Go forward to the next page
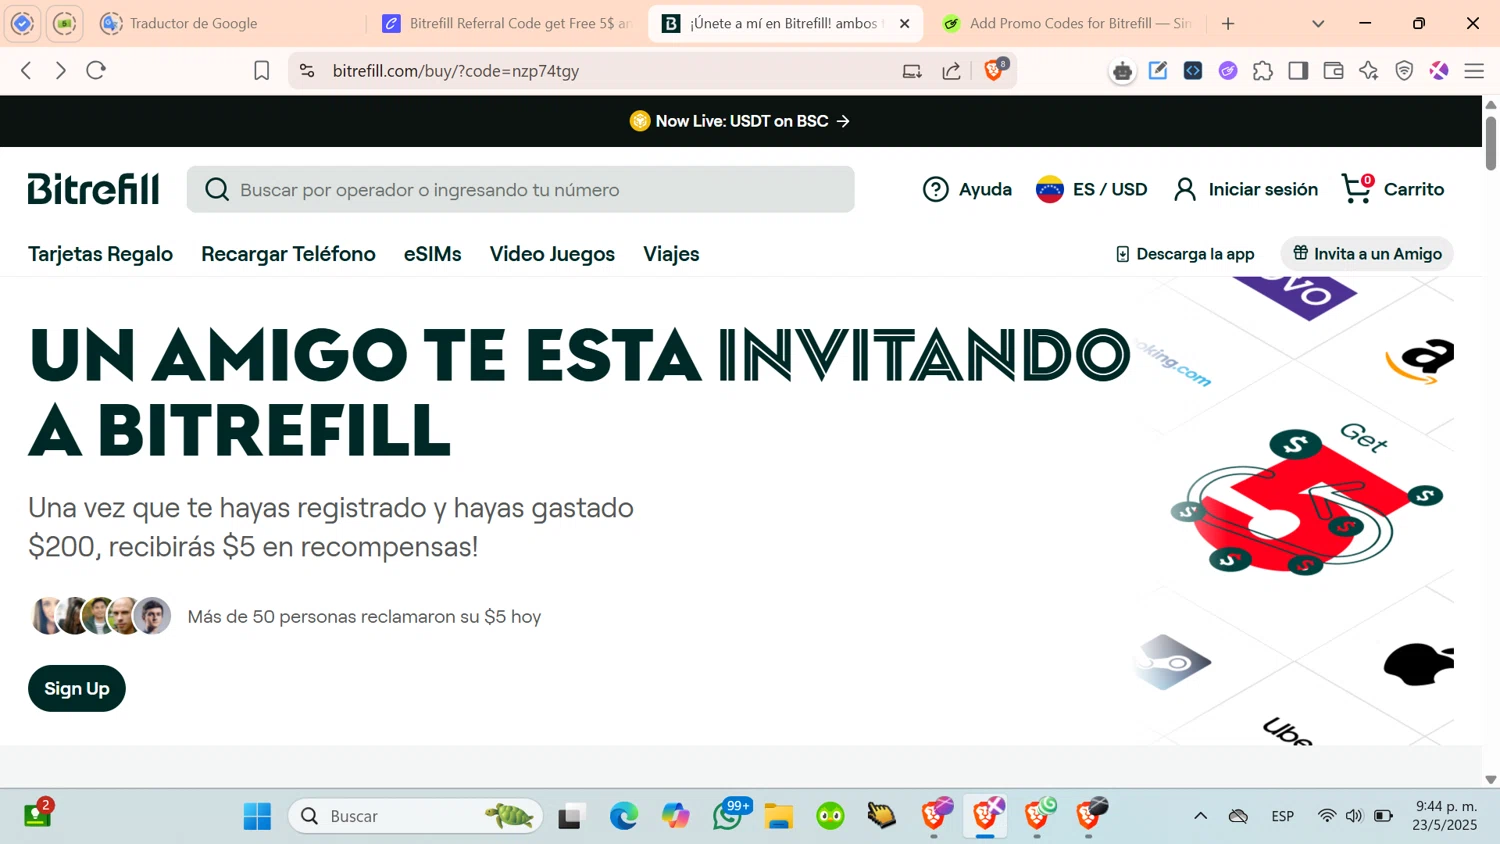The image size is (1500, 844). [x=61, y=70]
